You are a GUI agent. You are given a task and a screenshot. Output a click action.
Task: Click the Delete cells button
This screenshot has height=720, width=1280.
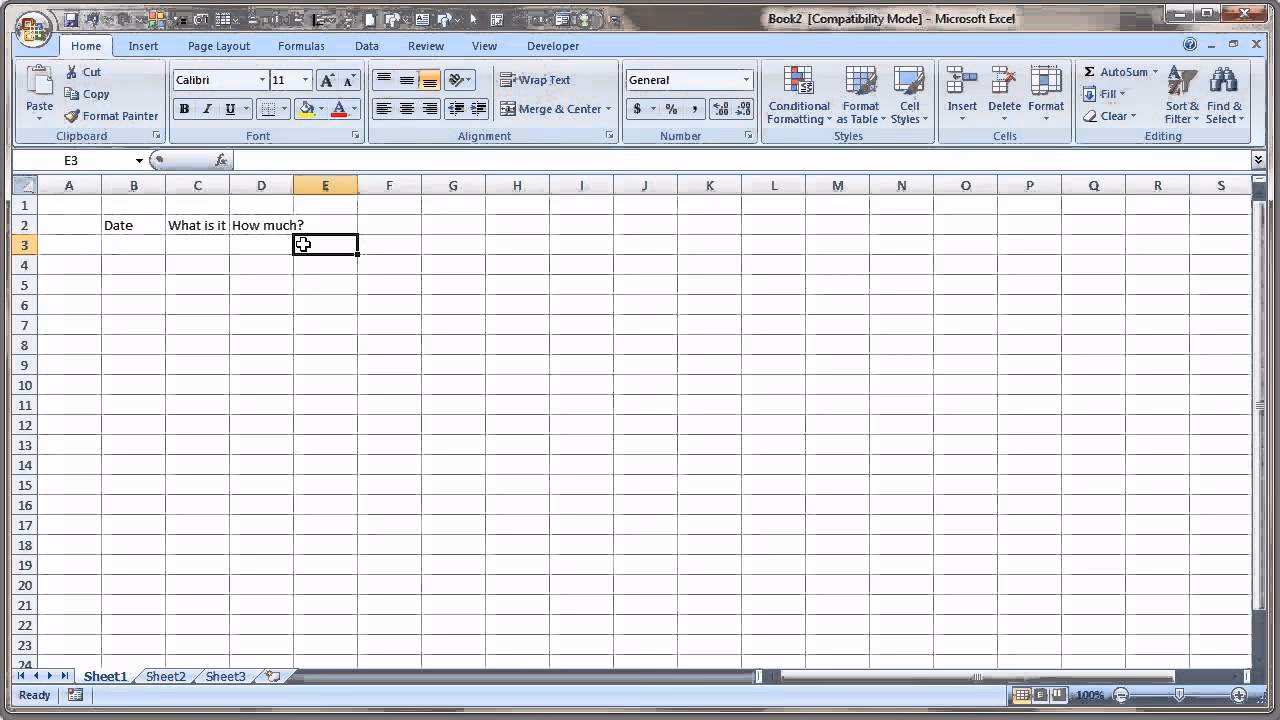click(1003, 95)
